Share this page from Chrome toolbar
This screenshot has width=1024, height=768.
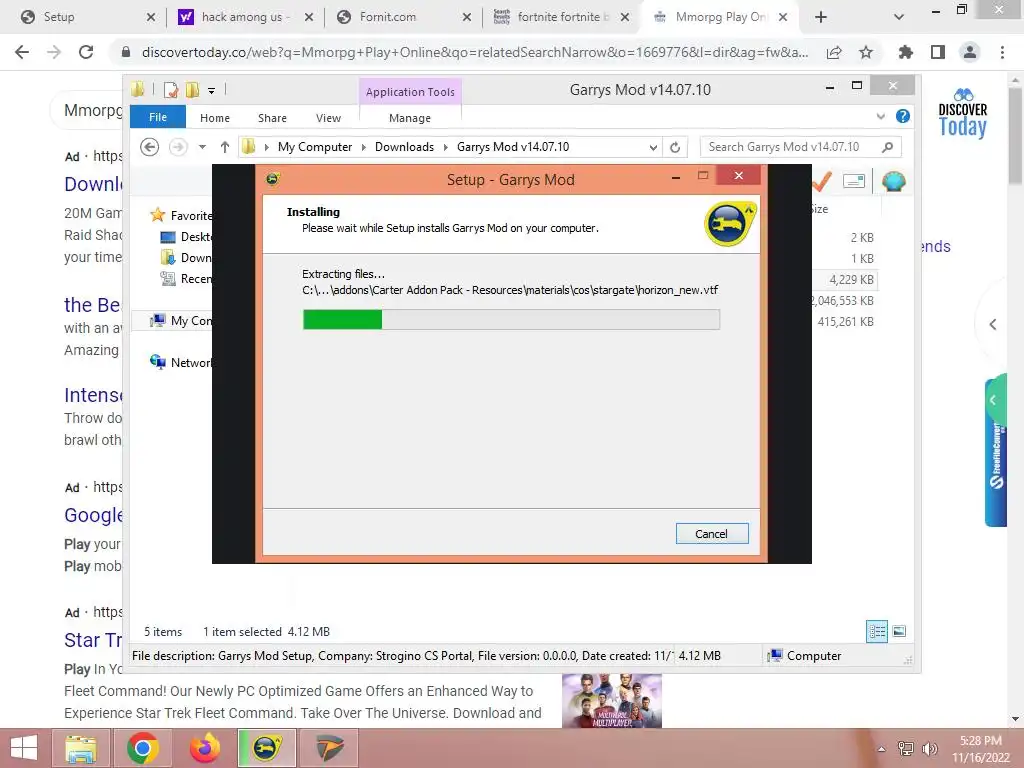coord(834,52)
